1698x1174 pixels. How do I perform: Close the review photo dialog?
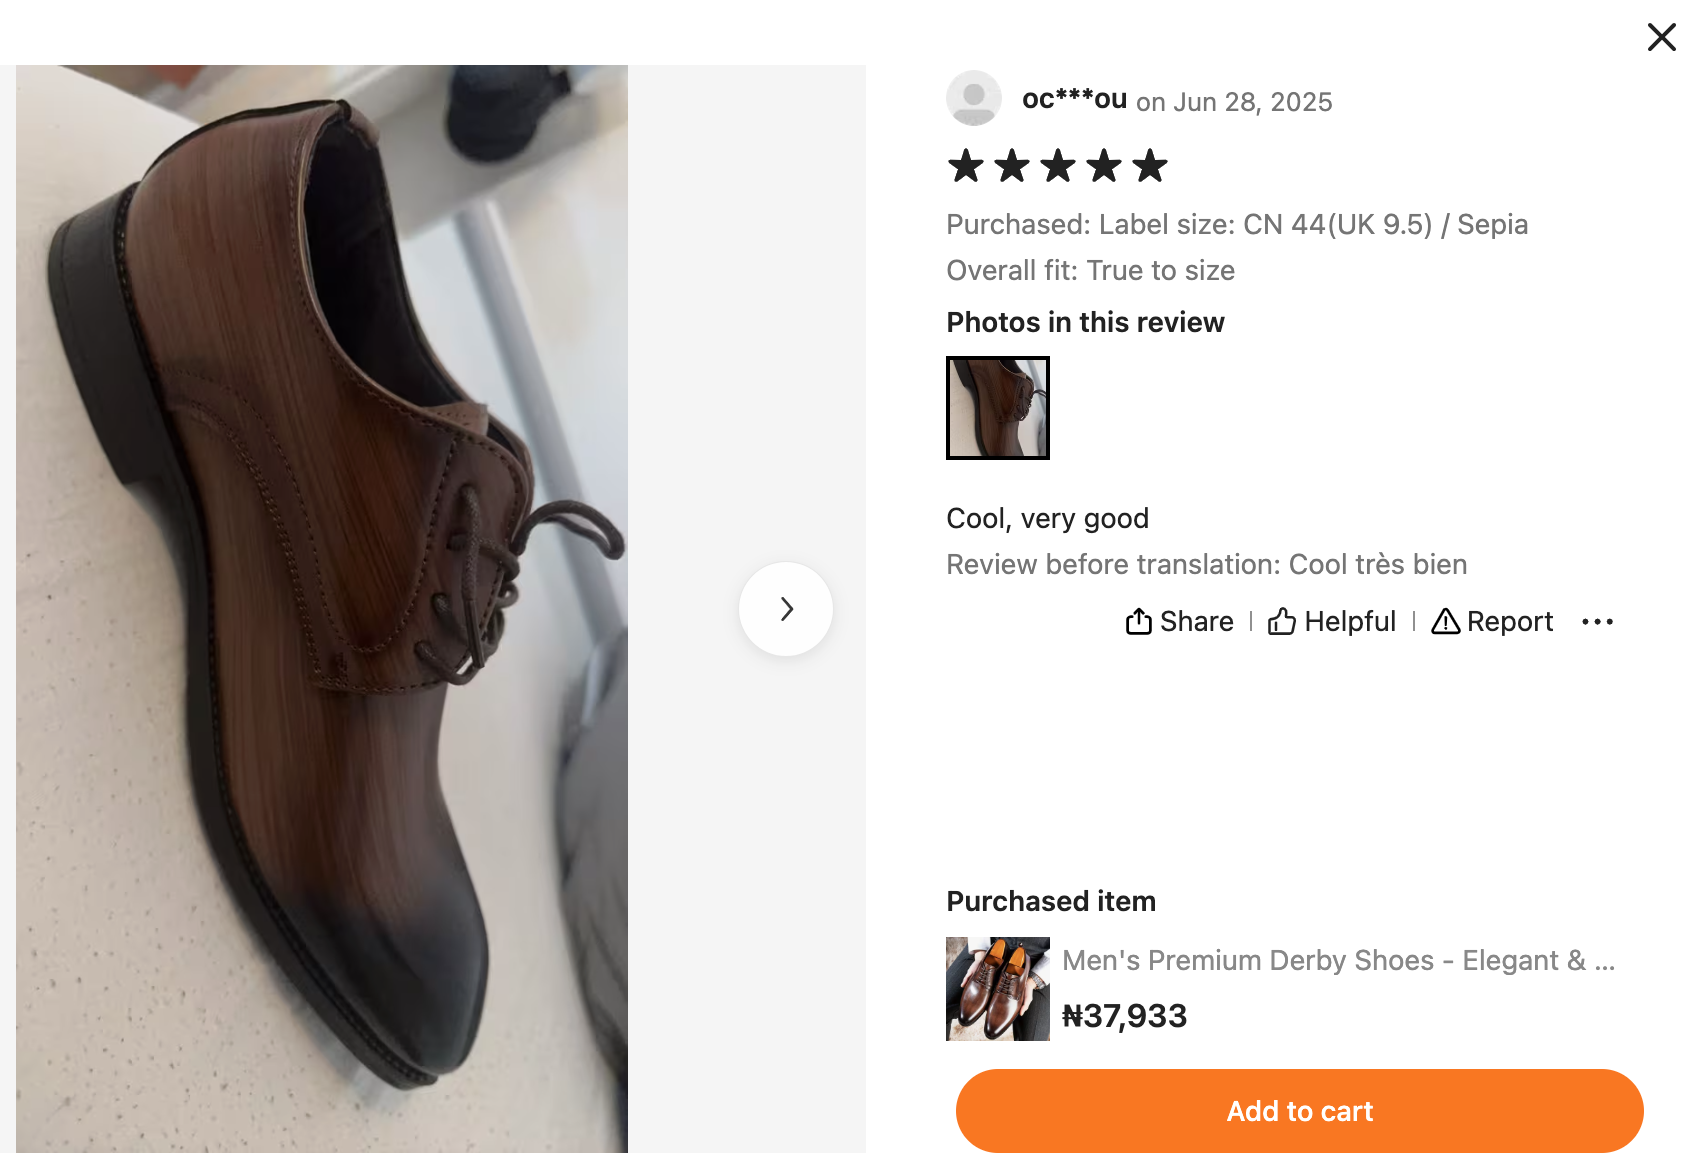[x=1661, y=38]
